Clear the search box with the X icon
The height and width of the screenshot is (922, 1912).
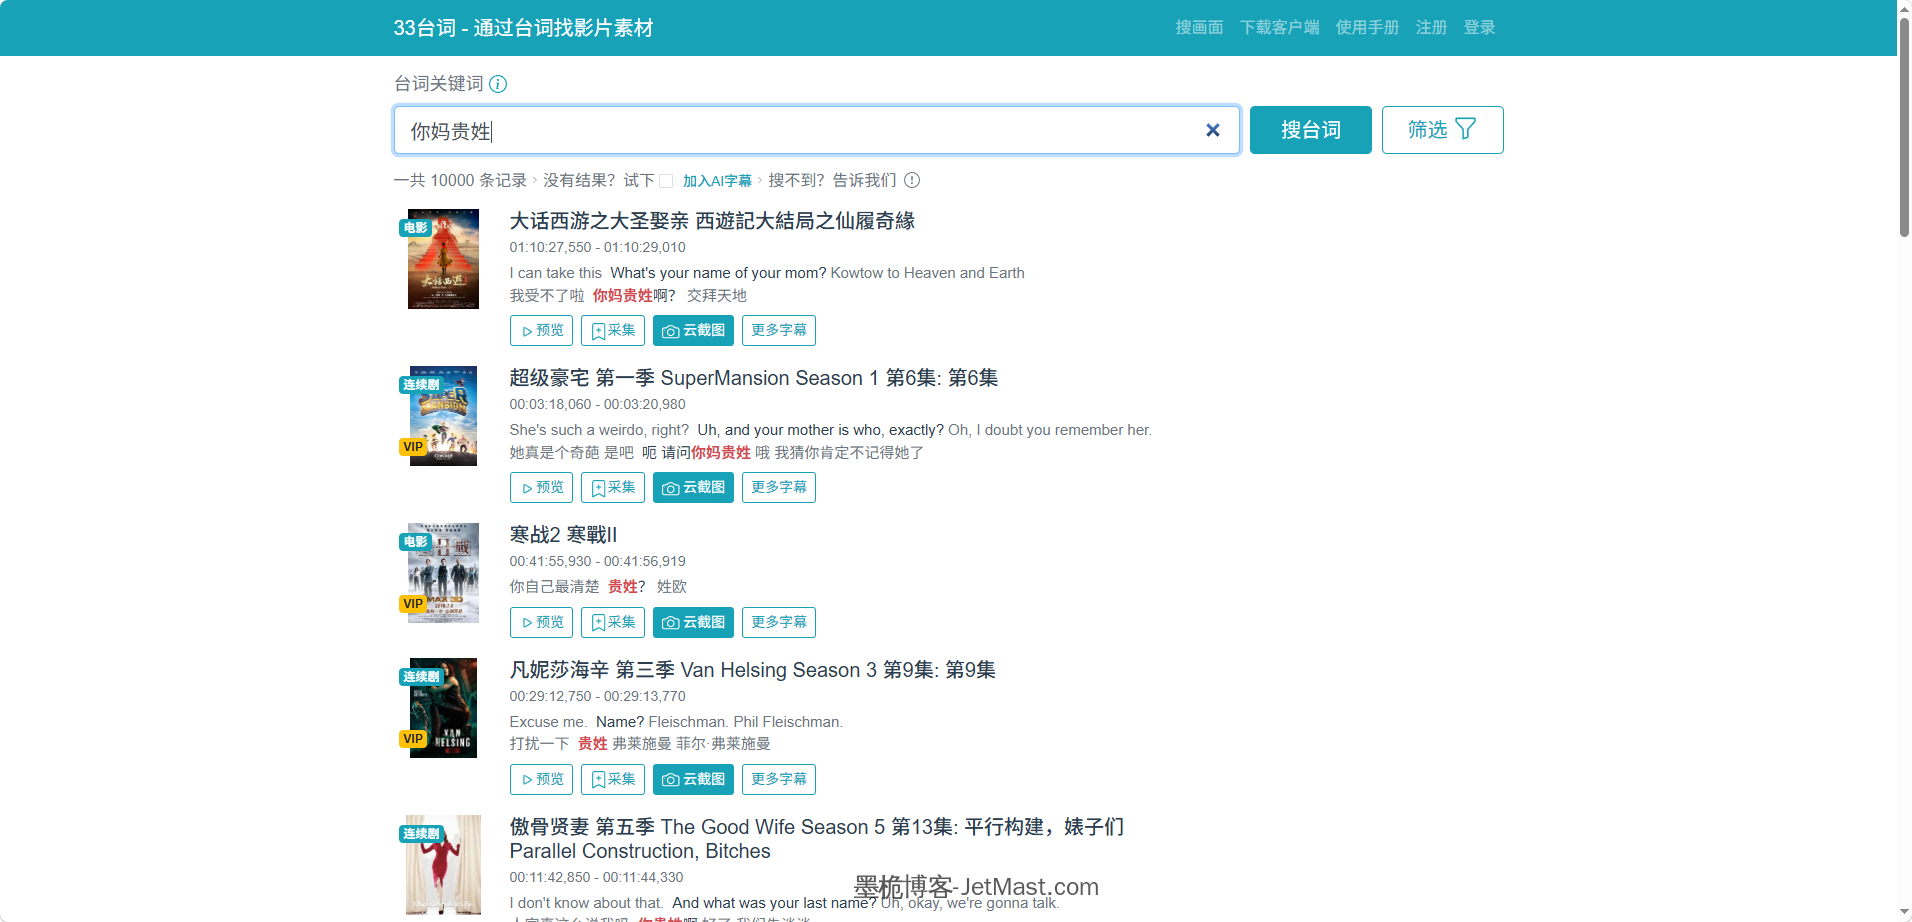point(1212,130)
